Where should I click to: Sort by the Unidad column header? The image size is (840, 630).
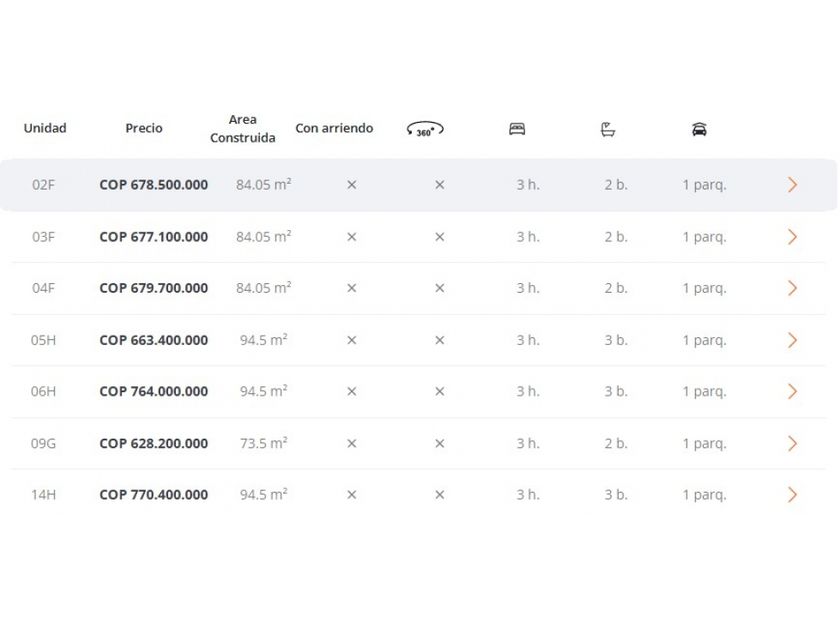(45, 128)
